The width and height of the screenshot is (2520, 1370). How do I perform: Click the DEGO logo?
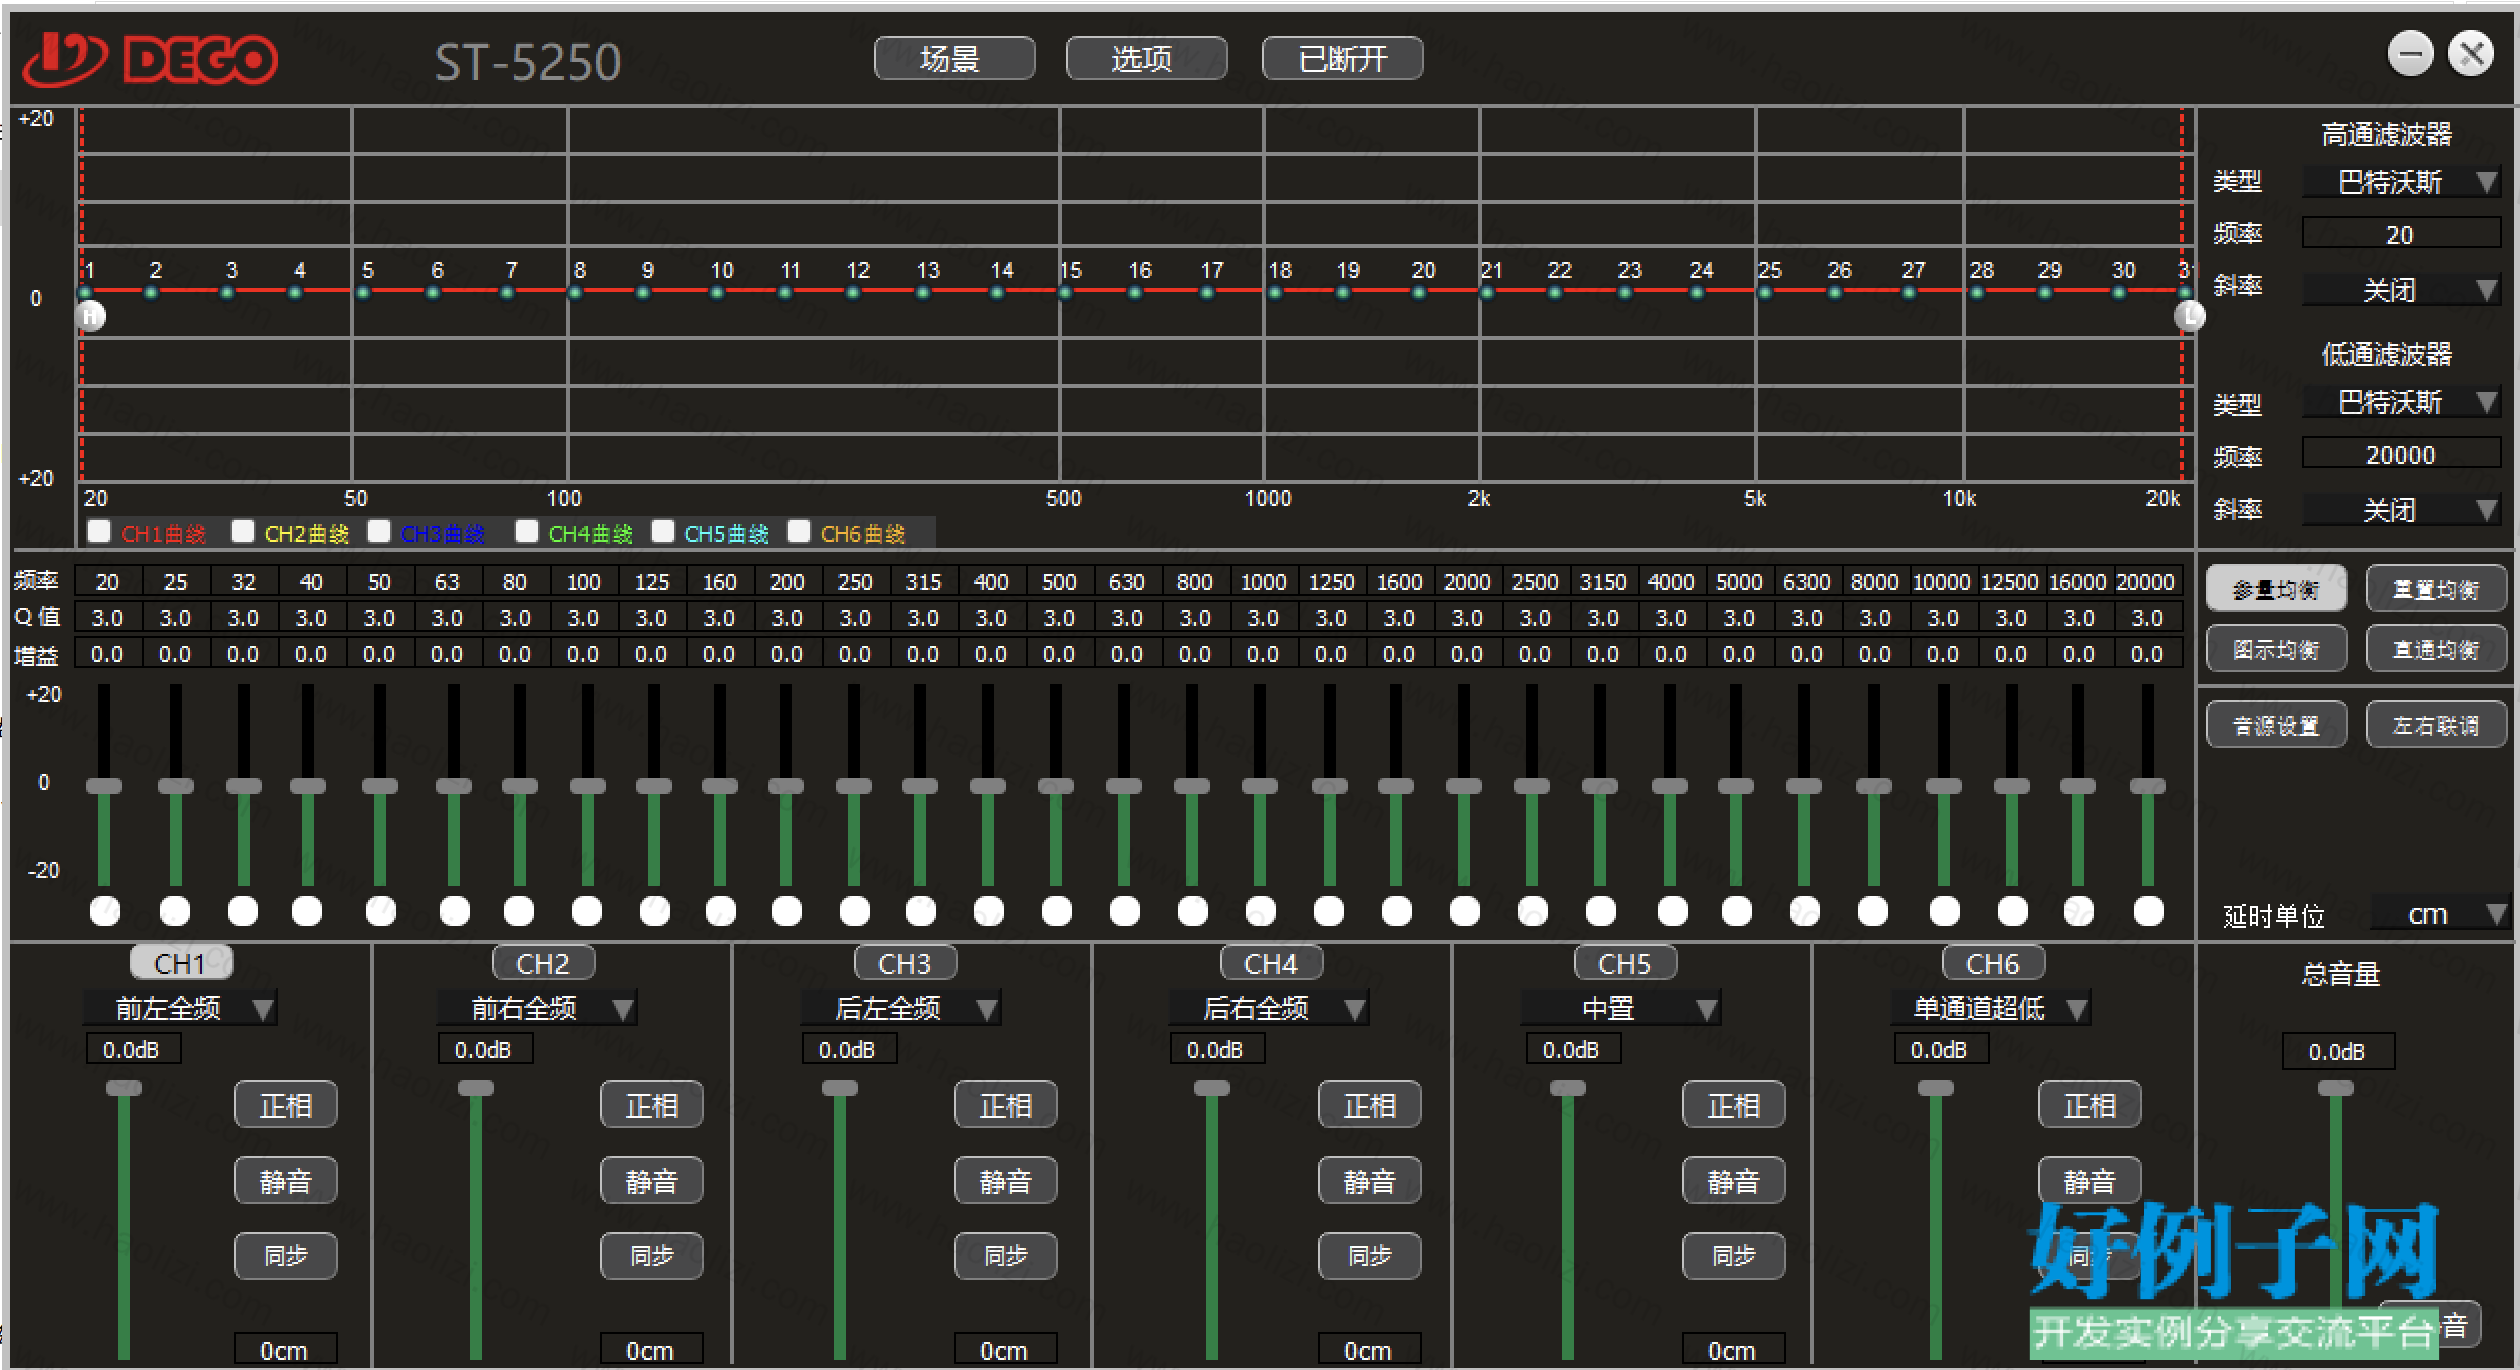tap(150, 60)
